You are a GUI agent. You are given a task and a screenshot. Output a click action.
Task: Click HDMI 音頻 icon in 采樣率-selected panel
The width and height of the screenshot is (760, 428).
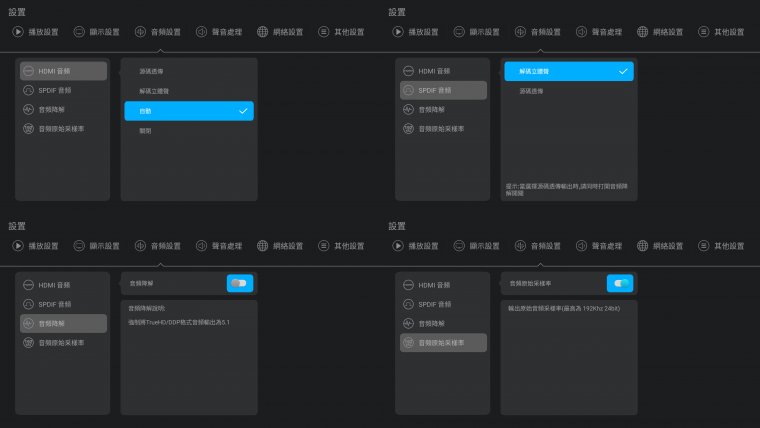[409, 285]
